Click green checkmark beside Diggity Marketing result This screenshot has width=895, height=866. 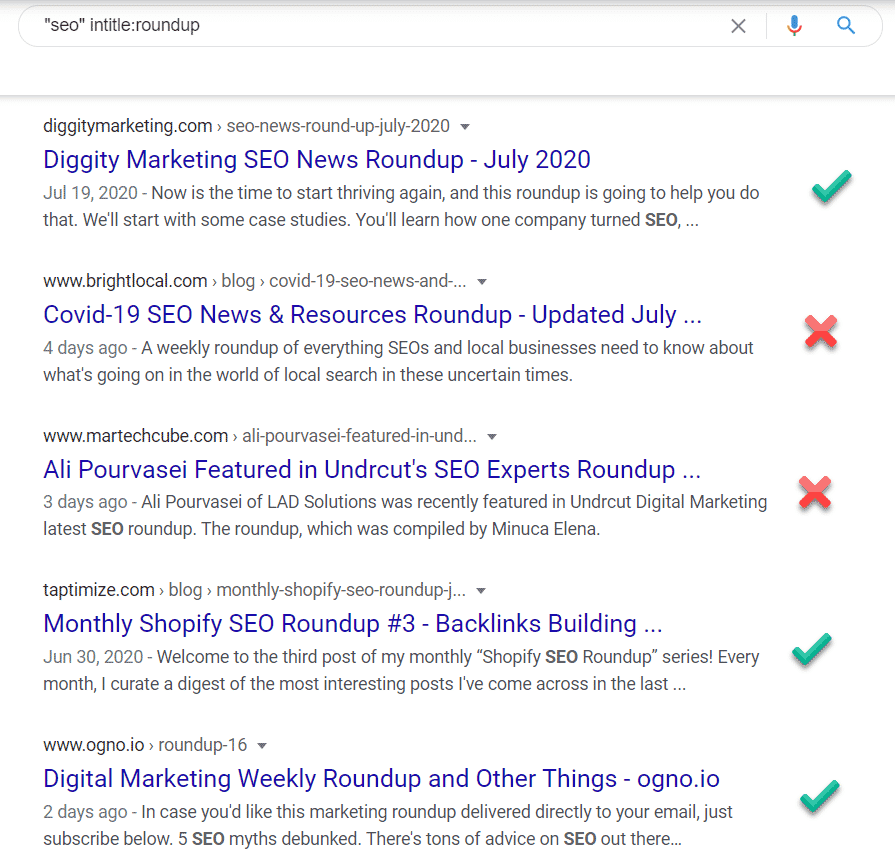coord(831,187)
